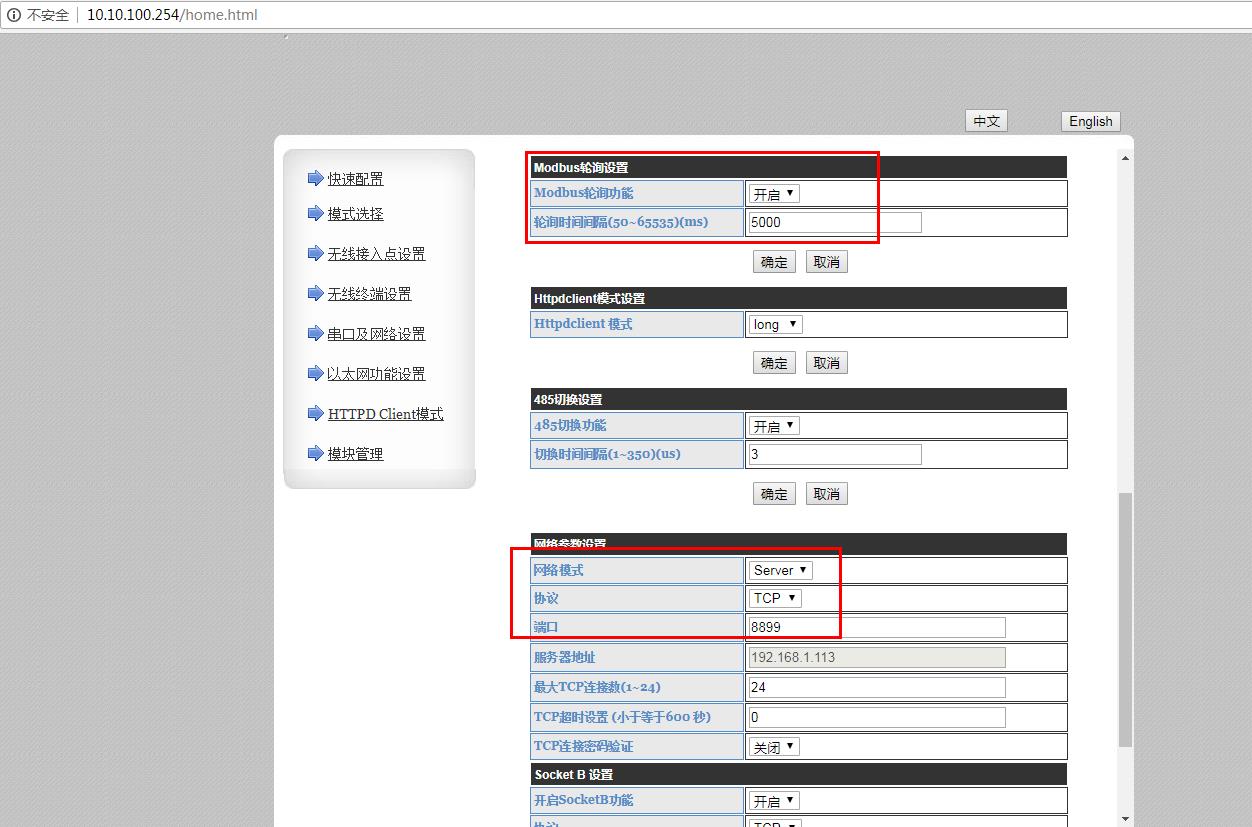
Task: Toggle the 开启SocketB功能 selector
Action: coord(774,801)
